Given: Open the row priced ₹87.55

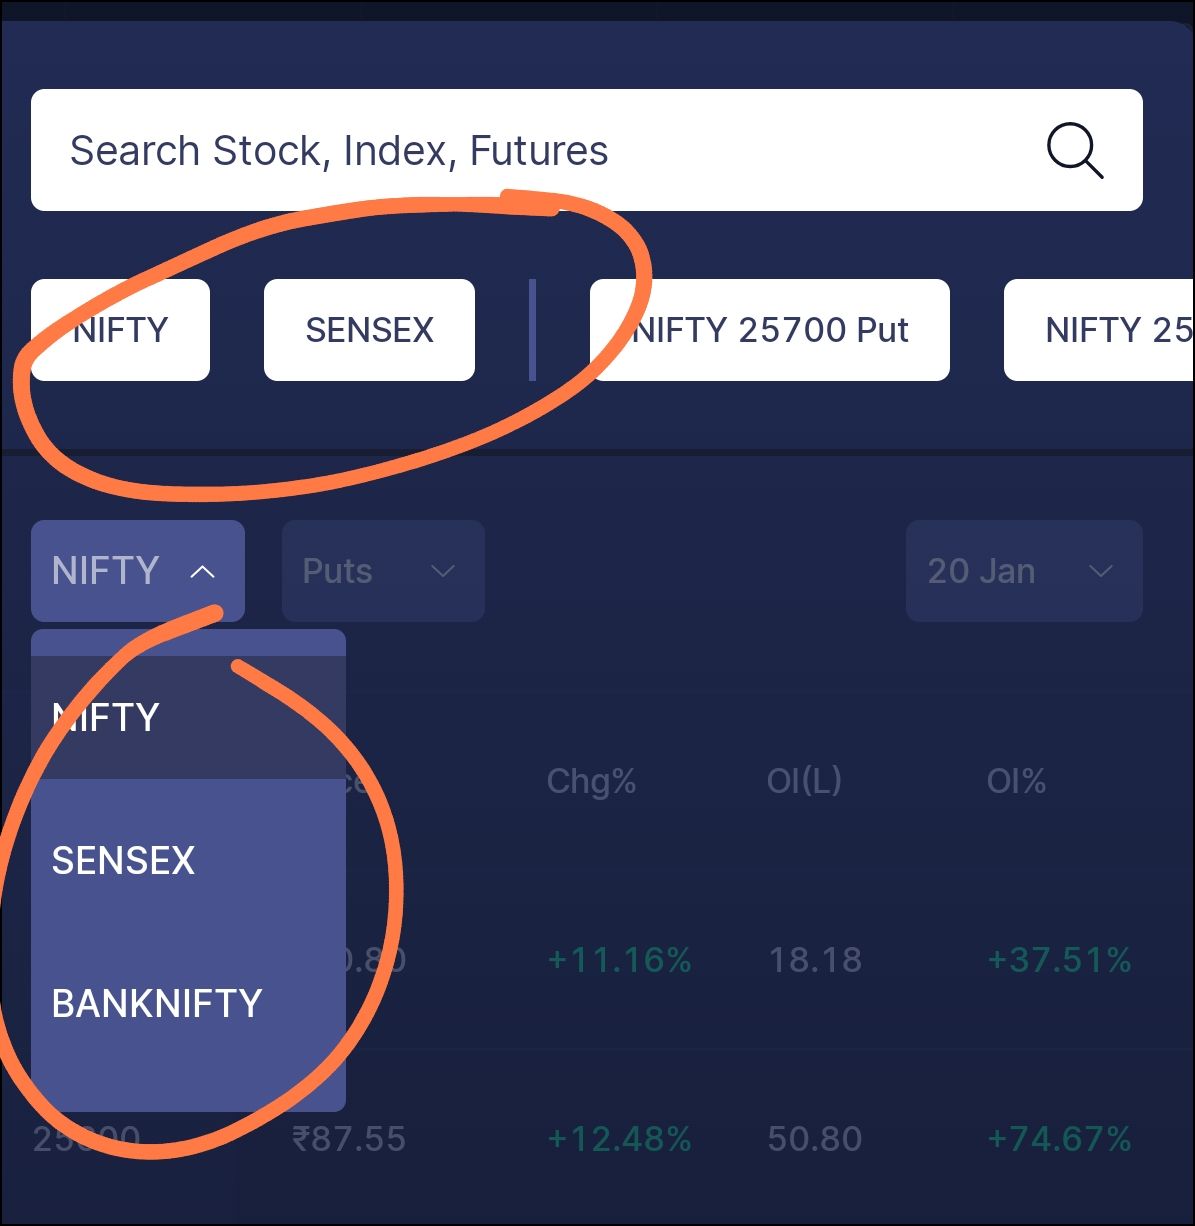Looking at the screenshot, I should (597, 1138).
